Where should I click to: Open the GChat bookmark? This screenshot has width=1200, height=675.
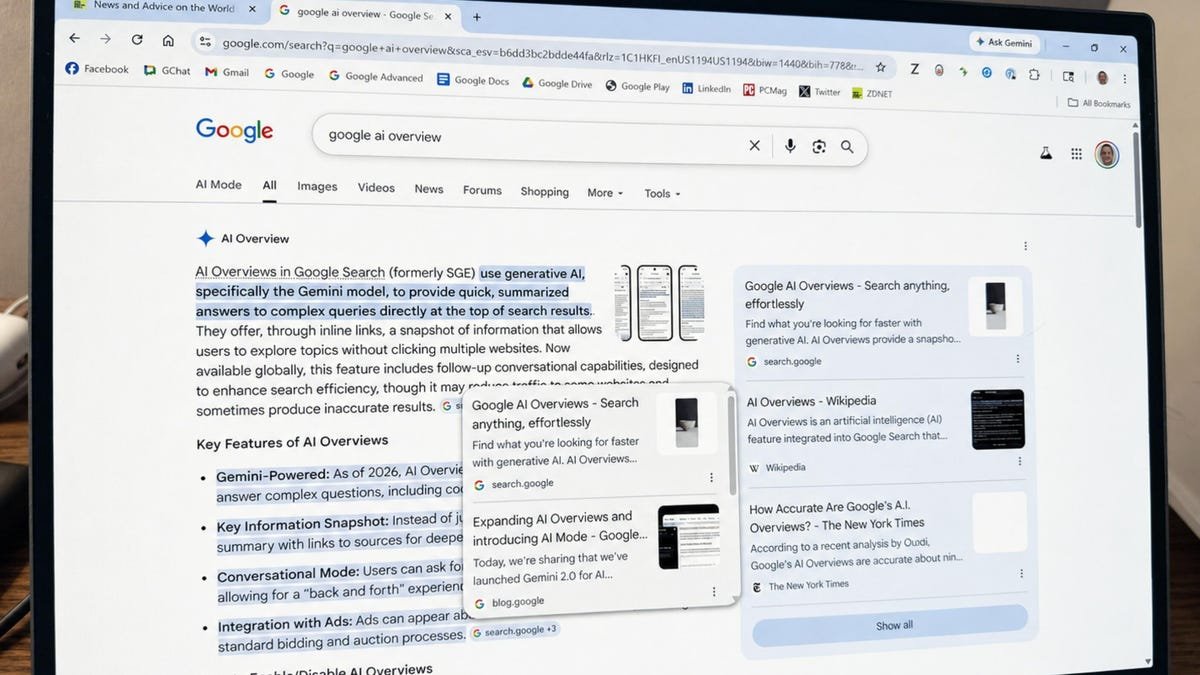[x=166, y=71]
